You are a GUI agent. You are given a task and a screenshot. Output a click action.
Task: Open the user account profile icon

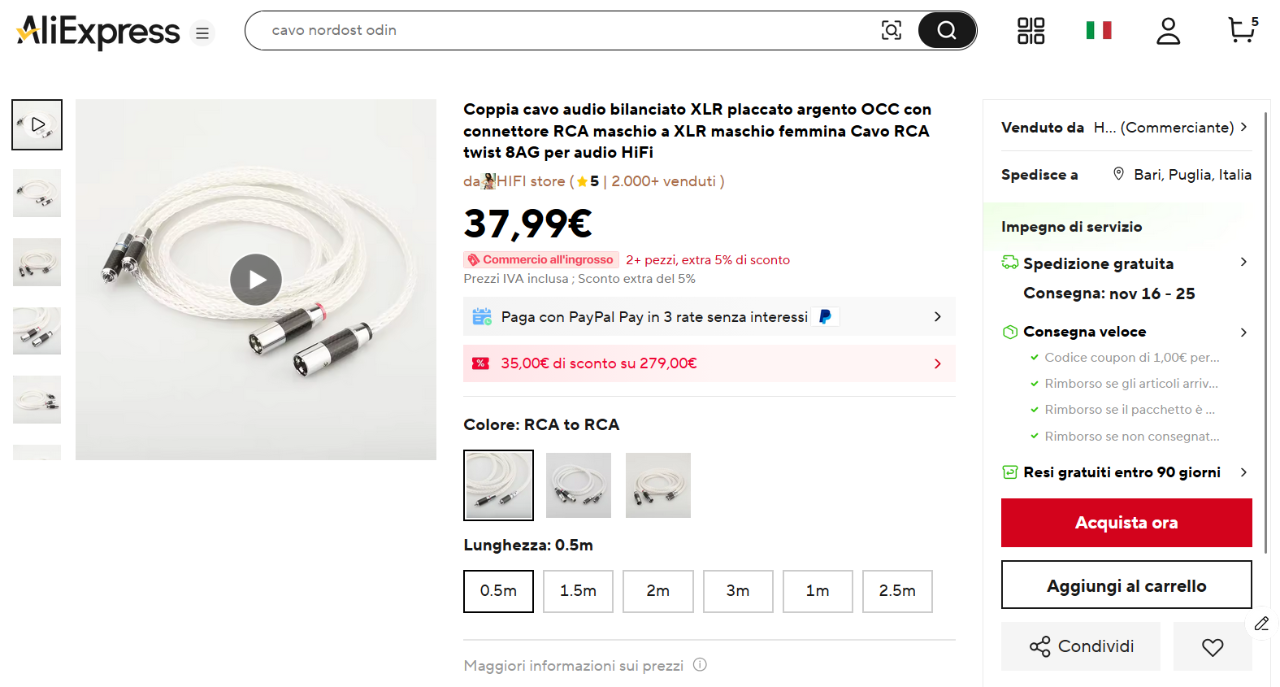click(1168, 31)
